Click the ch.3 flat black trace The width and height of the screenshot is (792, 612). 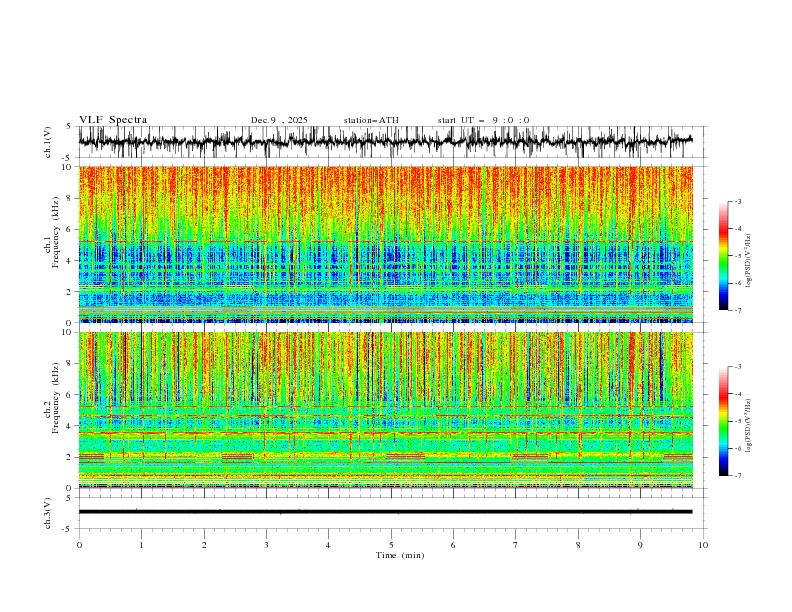click(385, 512)
